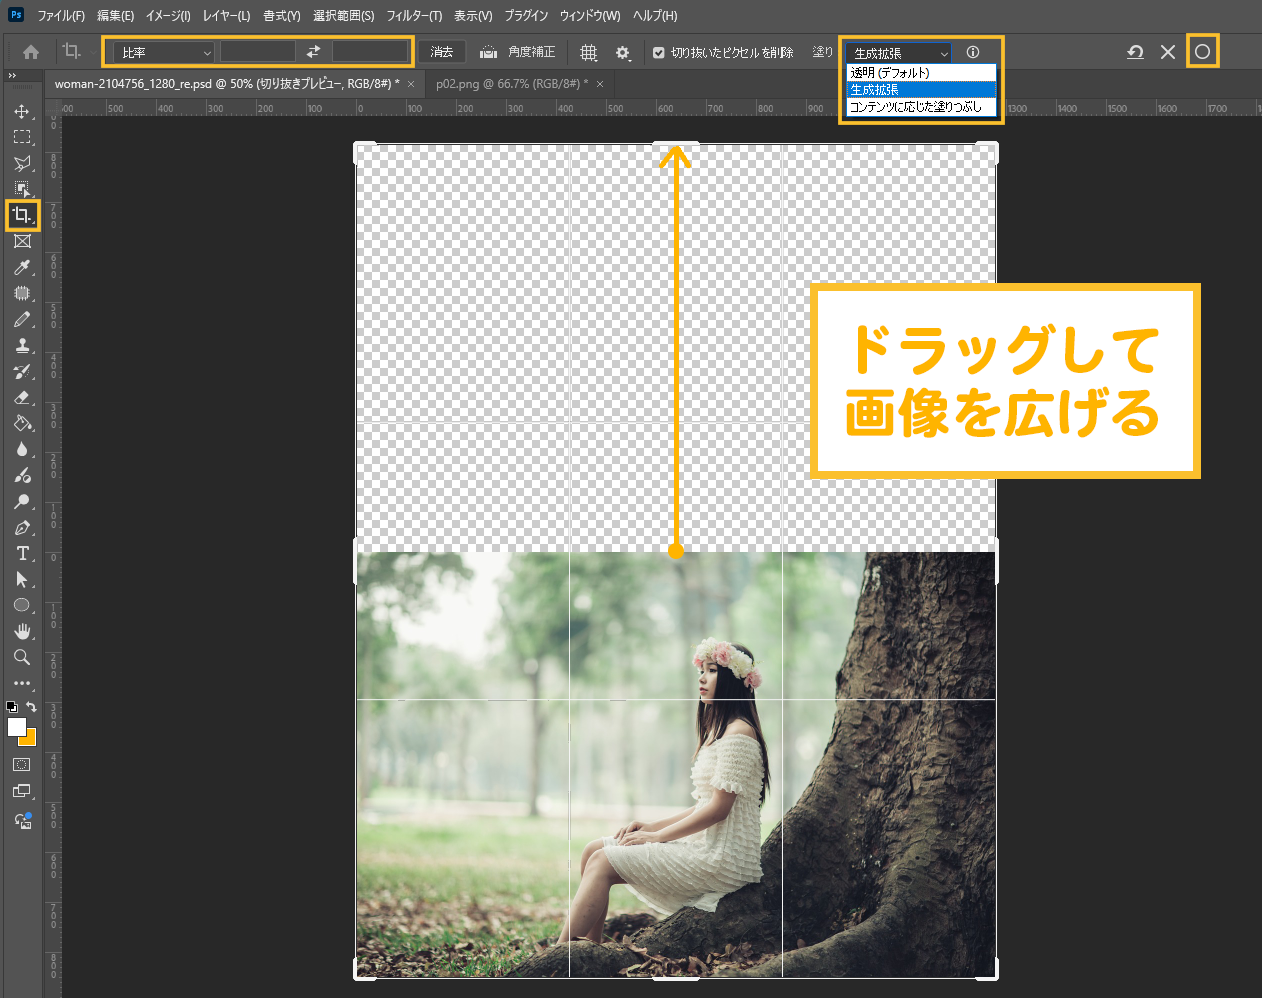Swap width and height ratio values
1262x998 pixels.
tap(313, 52)
